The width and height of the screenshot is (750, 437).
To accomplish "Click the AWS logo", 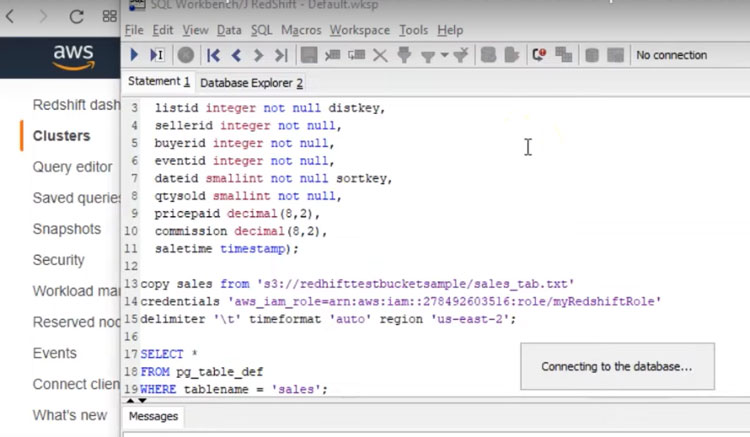I will point(73,58).
